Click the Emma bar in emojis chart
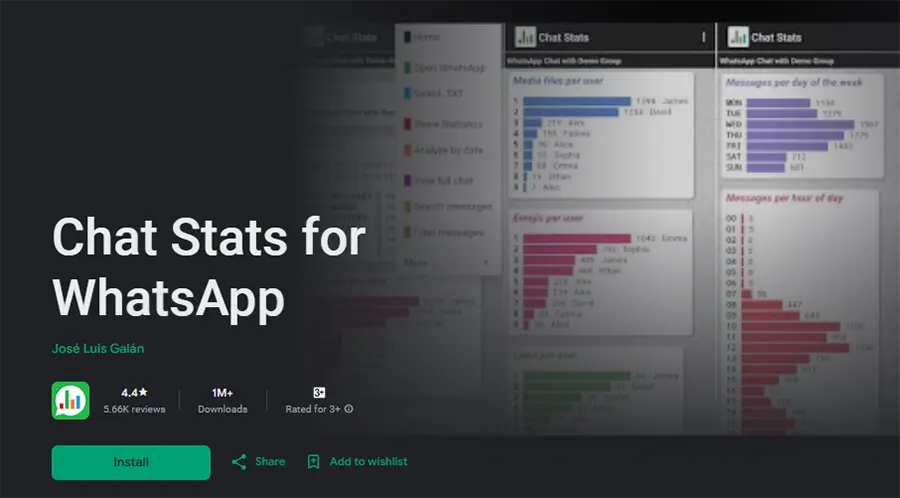 [x=577, y=238]
